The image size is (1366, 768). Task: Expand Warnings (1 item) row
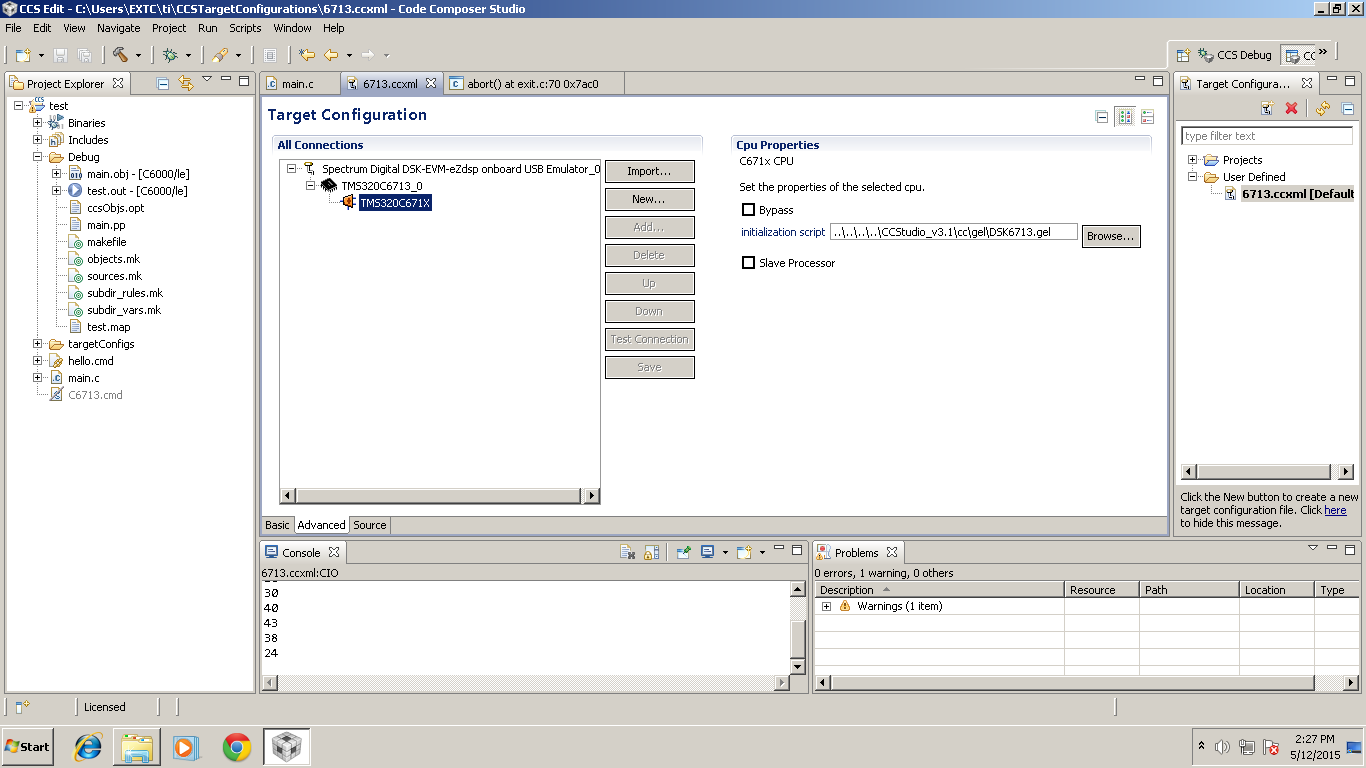(x=826, y=606)
